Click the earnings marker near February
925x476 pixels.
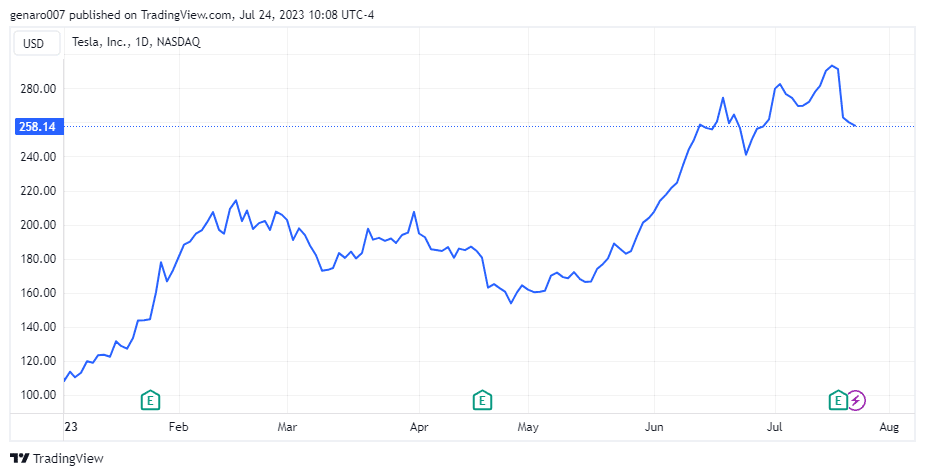(150, 401)
